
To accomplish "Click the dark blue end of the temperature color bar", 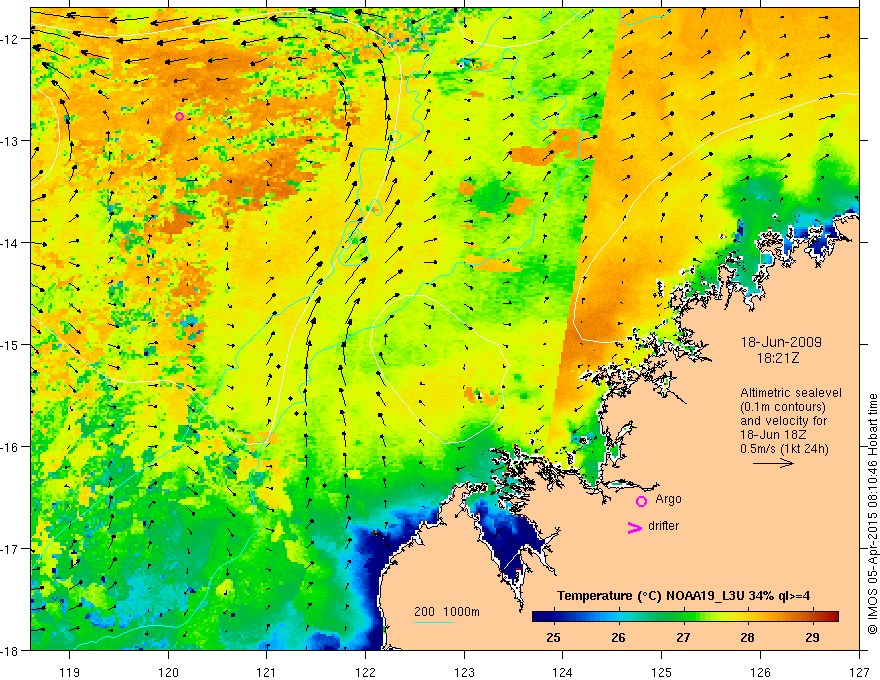I will 538,617.
